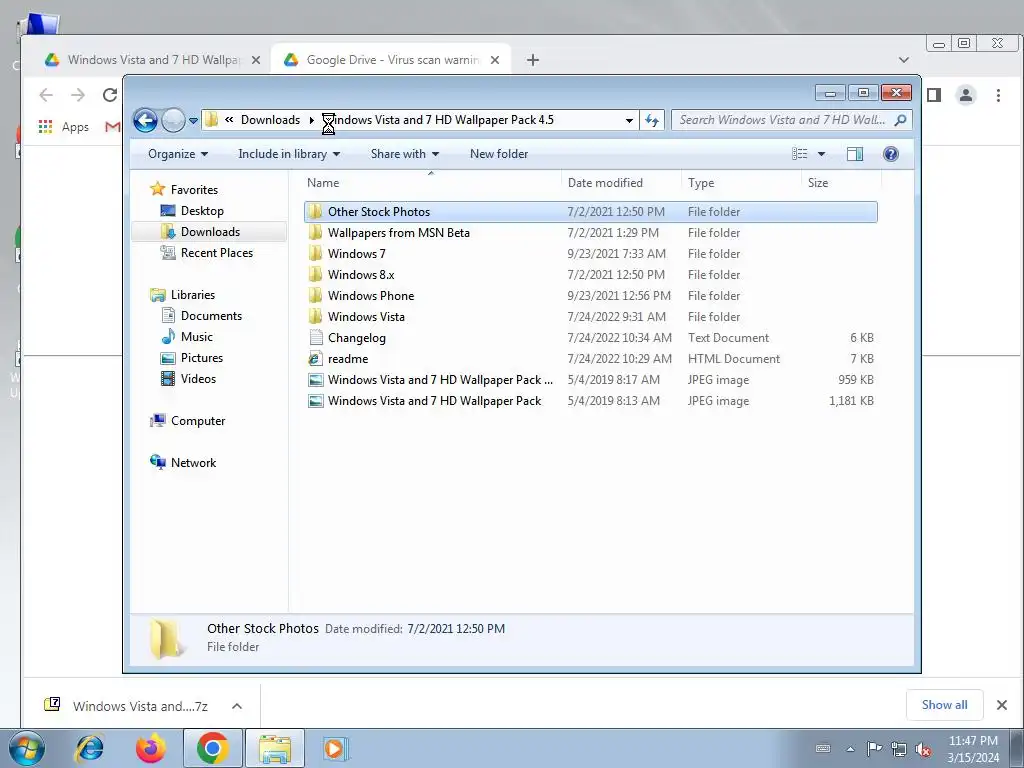The width and height of the screenshot is (1024, 768).
Task: Open the Windows Start menu
Action: pyautogui.click(x=26, y=748)
